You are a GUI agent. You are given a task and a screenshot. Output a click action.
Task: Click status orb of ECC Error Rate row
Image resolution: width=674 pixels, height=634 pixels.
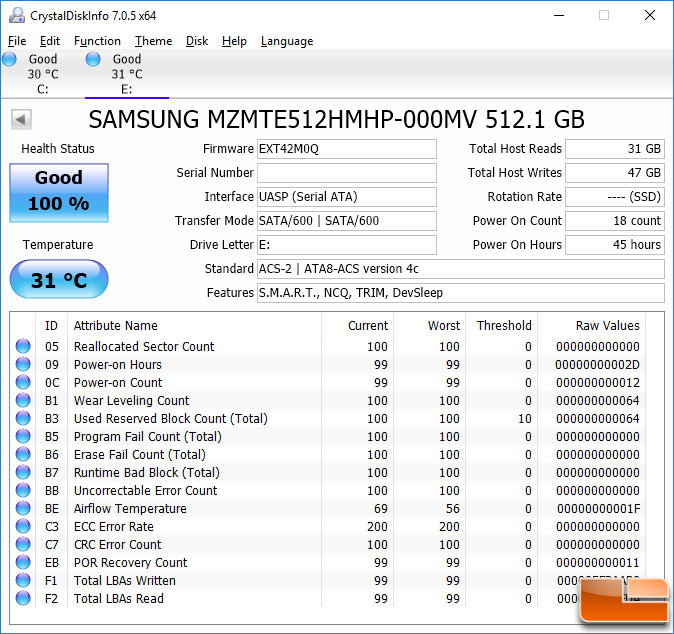coord(23,527)
